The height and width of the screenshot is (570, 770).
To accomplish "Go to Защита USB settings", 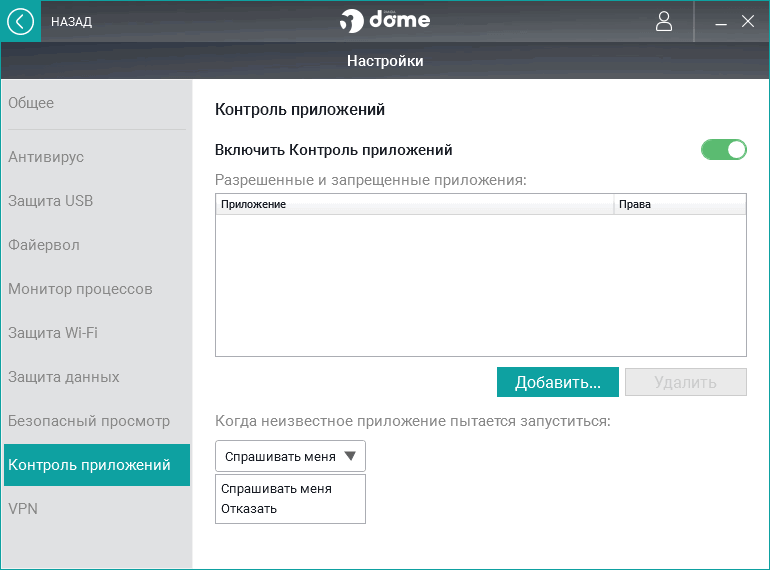I will pos(51,201).
